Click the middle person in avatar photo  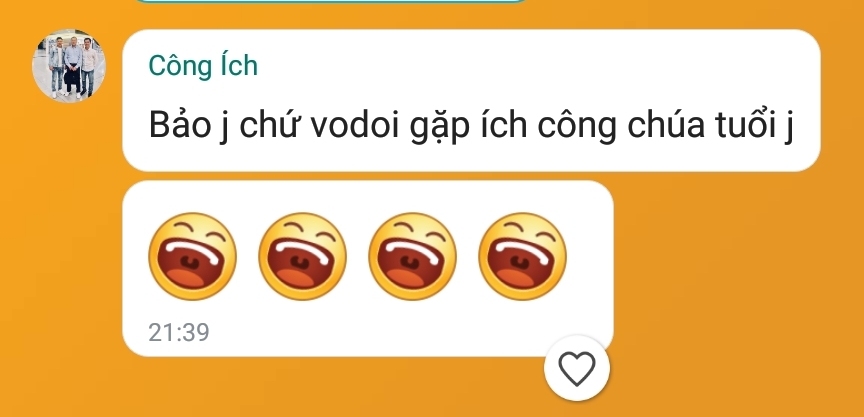point(72,67)
